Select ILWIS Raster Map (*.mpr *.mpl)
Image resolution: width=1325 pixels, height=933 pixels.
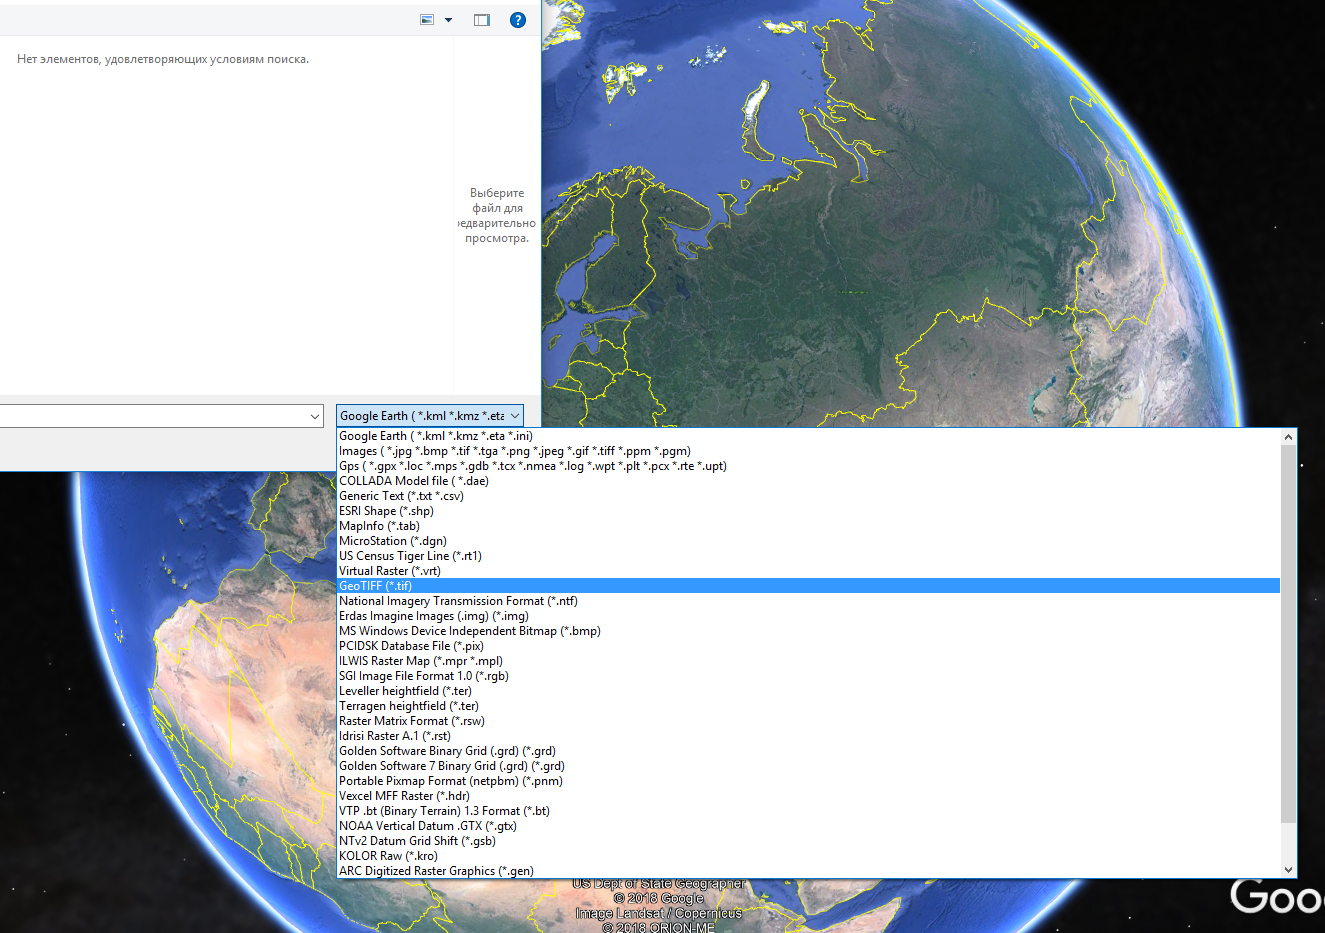click(x=808, y=661)
